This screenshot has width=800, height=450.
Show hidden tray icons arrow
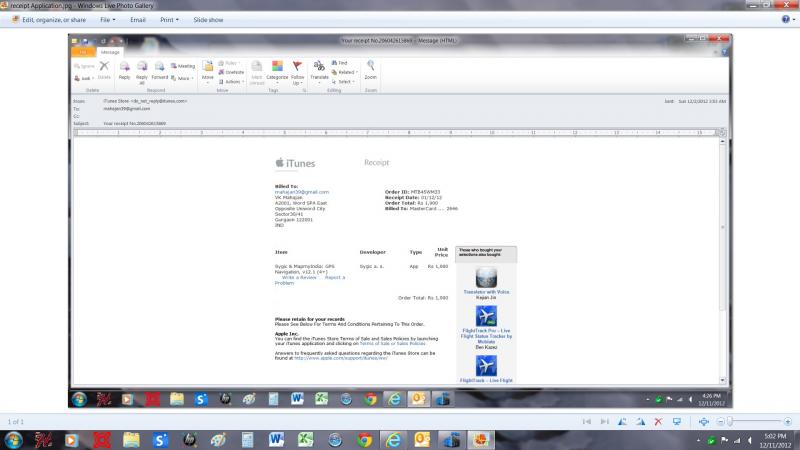pos(698,440)
